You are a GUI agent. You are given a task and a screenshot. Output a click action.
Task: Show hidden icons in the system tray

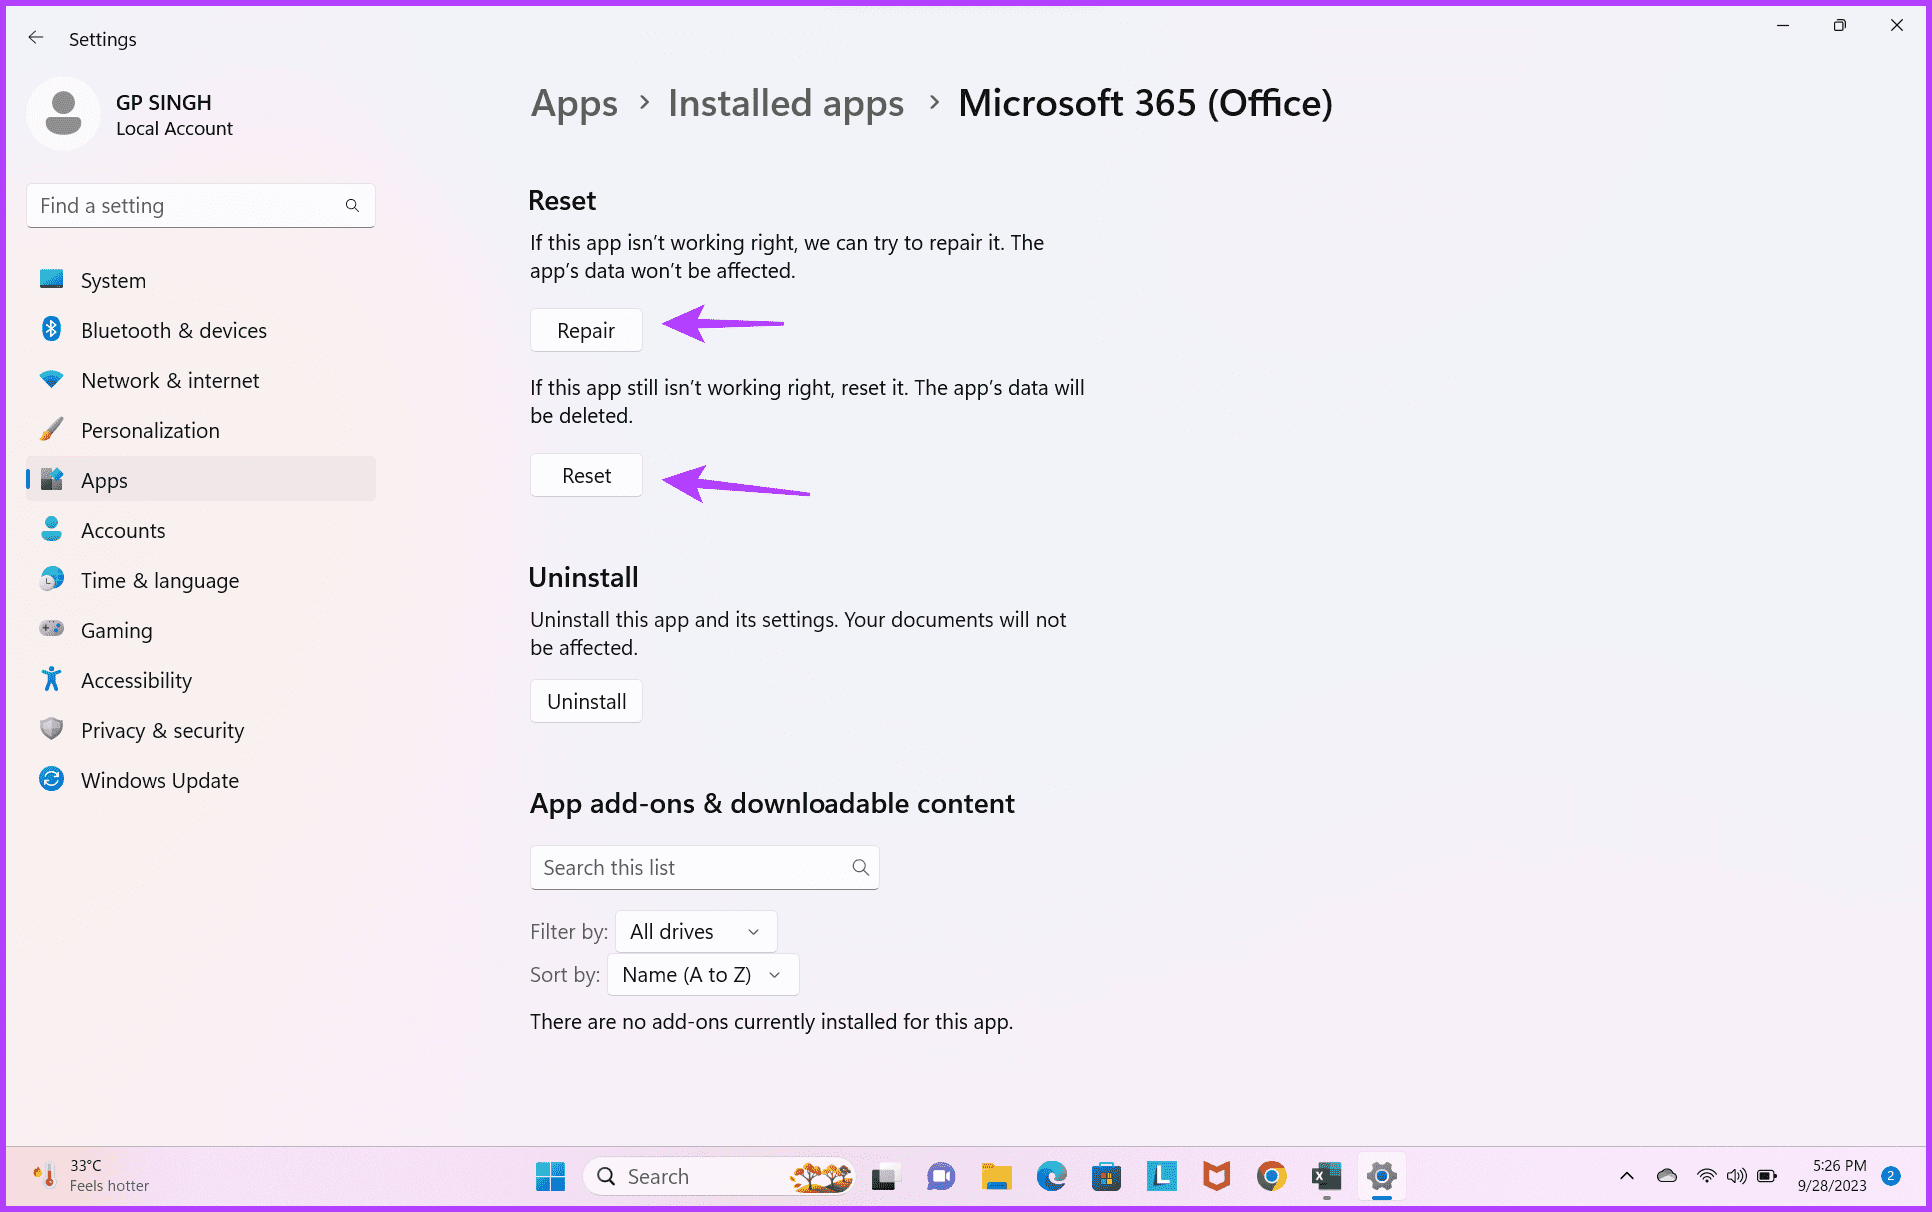[x=1627, y=1177]
